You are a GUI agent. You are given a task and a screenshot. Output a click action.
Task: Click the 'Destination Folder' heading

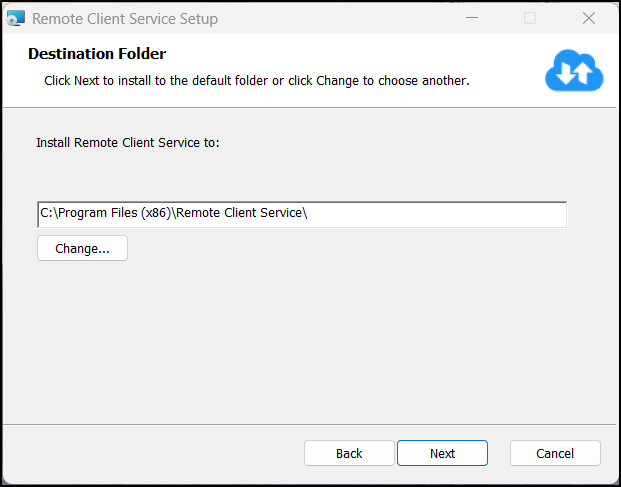click(97, 53)
